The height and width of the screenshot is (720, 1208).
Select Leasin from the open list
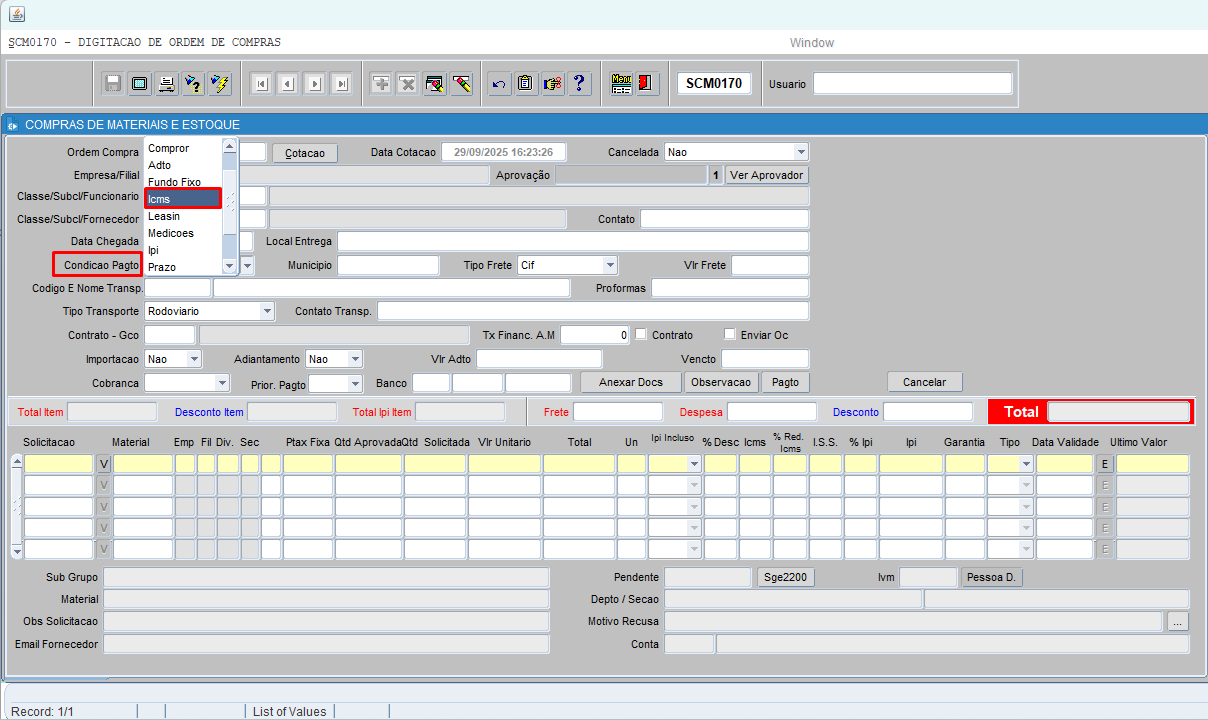pos(164,216)
